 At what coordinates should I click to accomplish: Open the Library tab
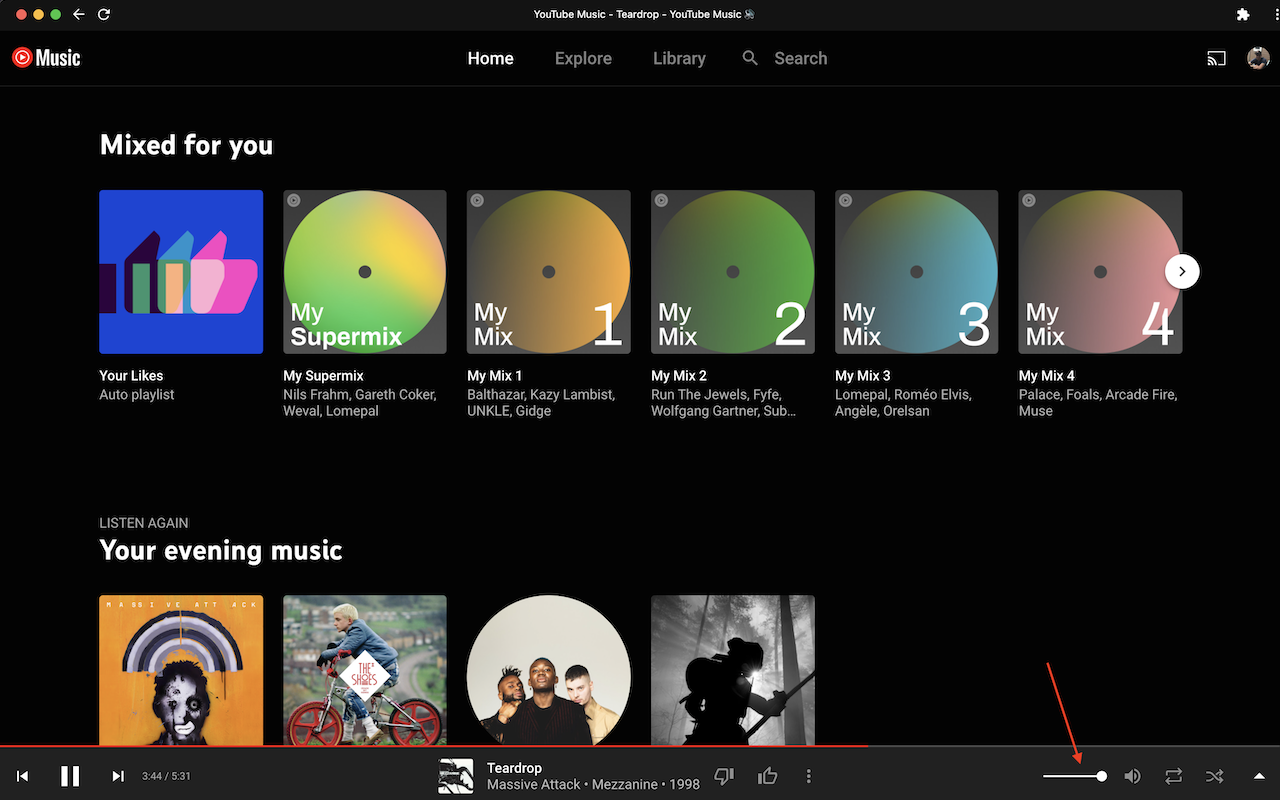click(679, 58)
